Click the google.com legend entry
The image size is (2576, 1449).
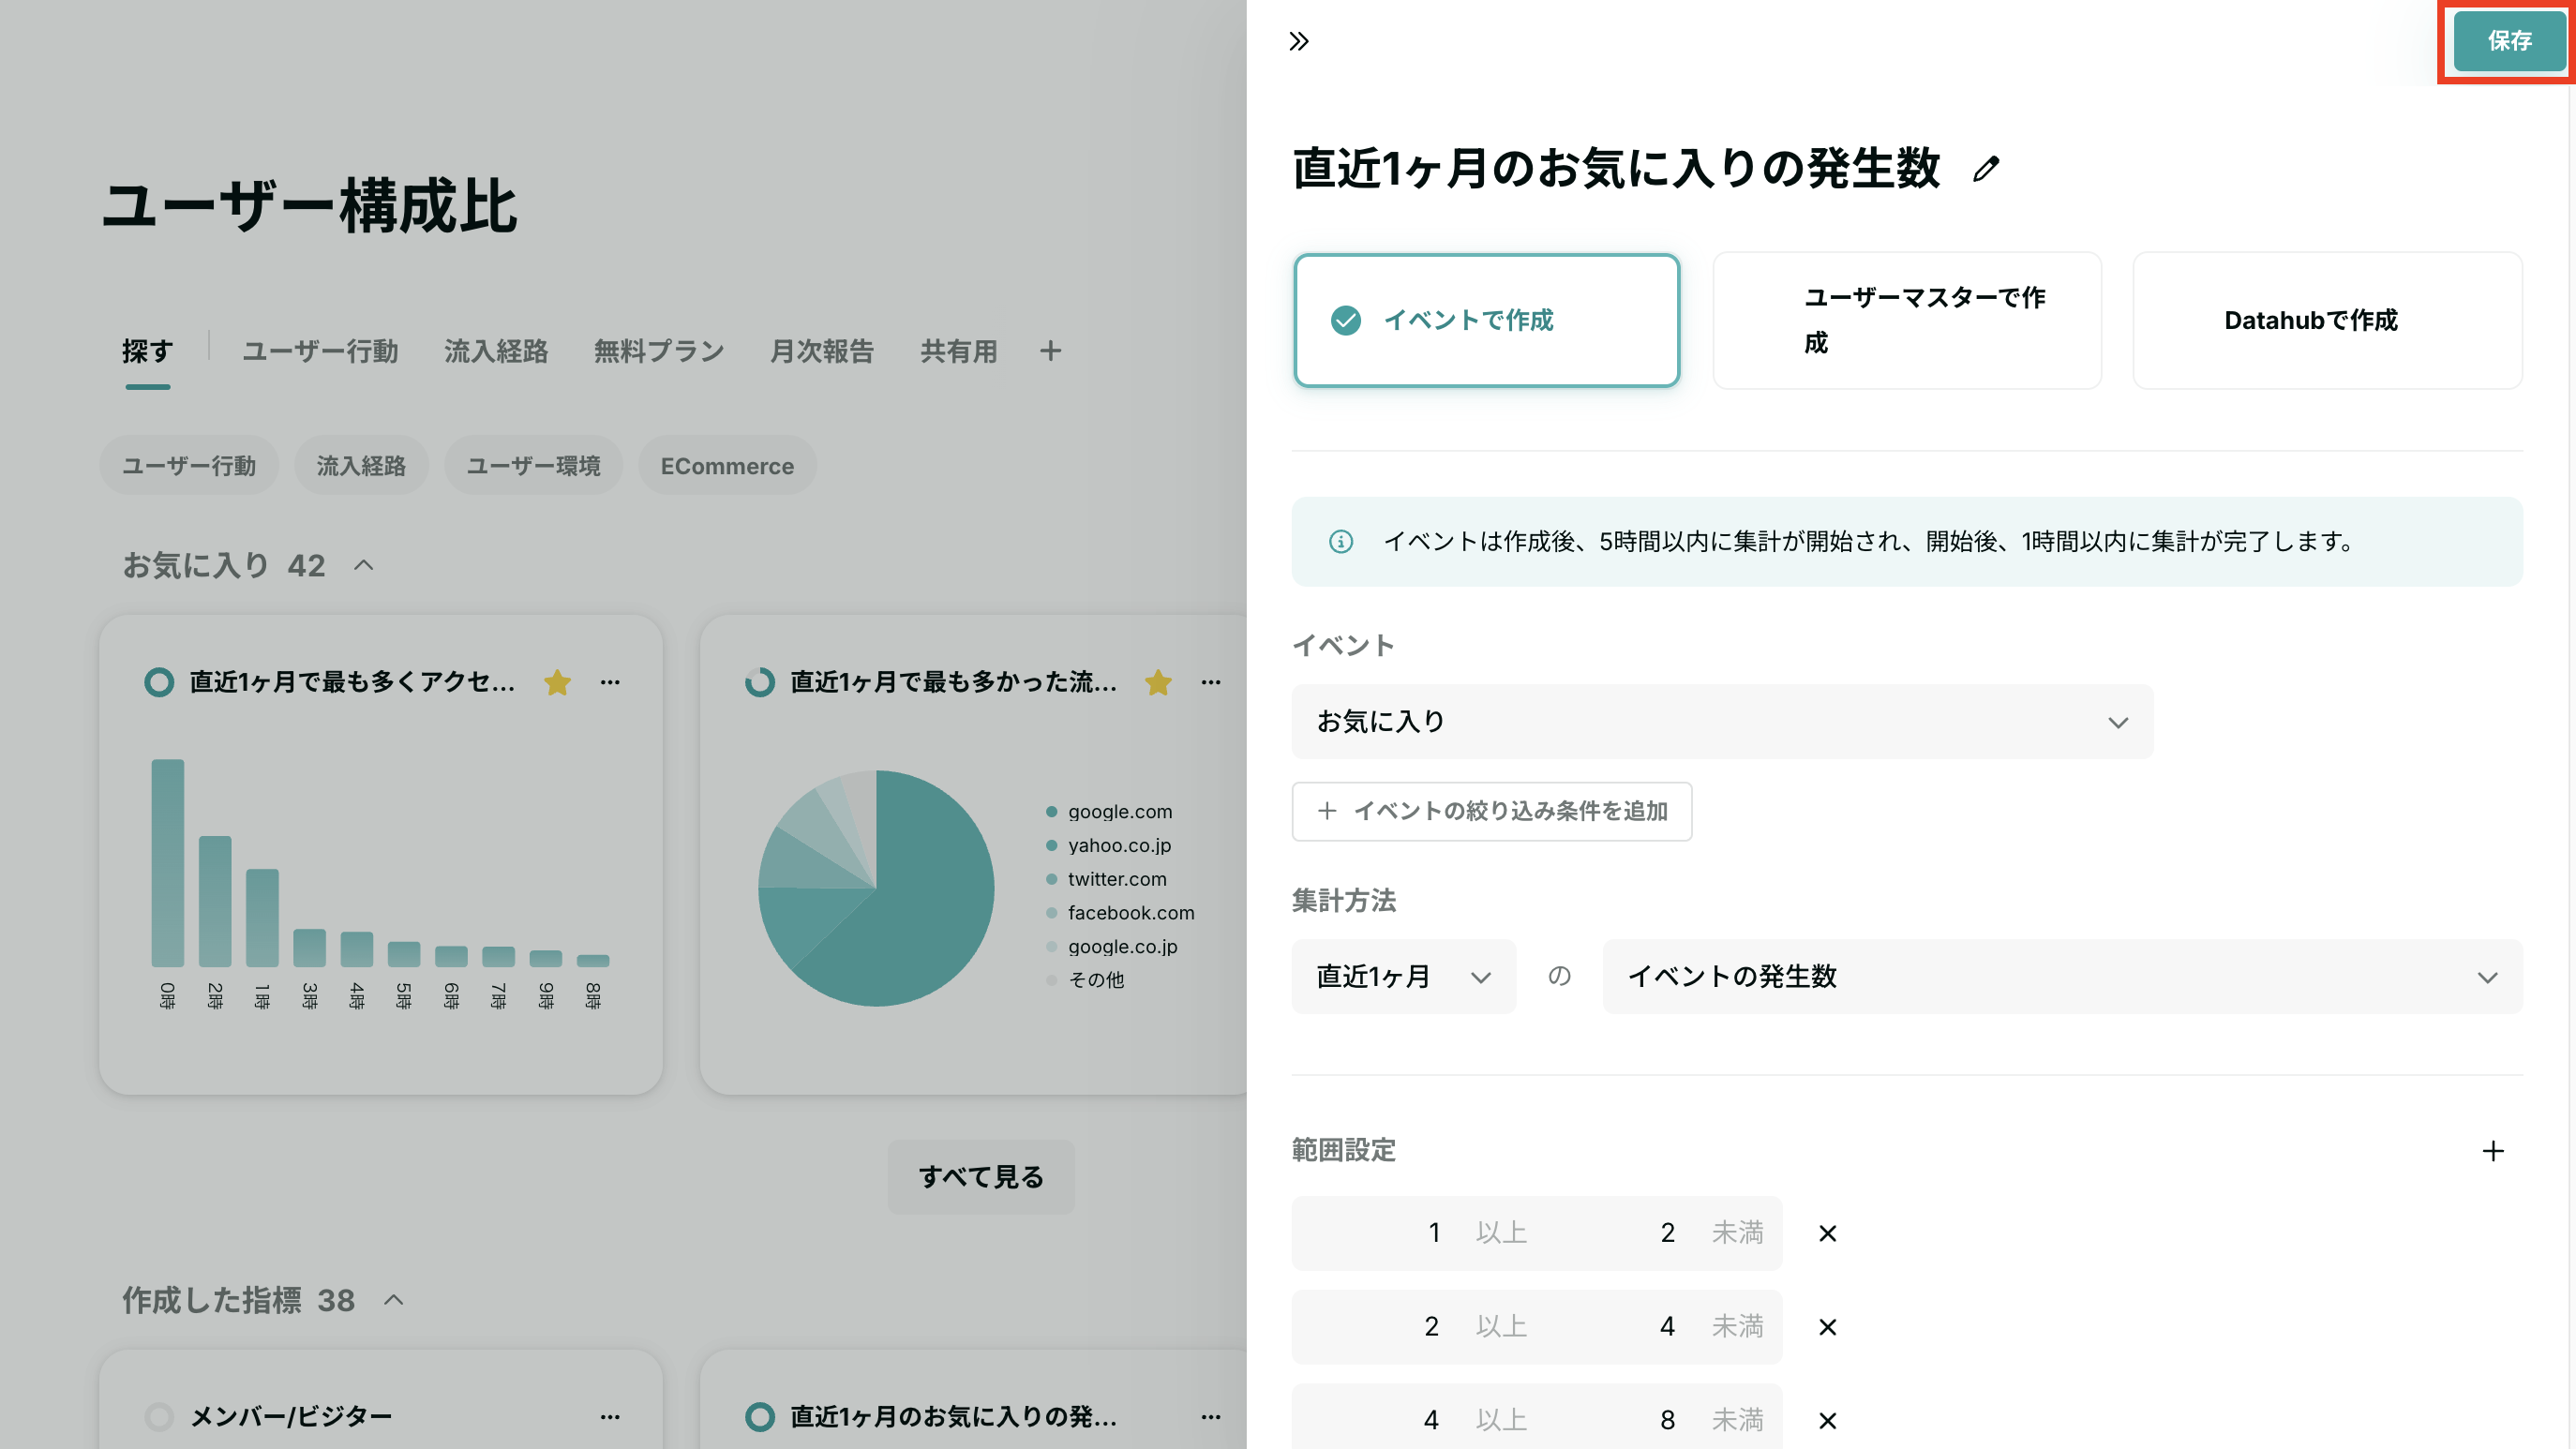tap(1119, 812)
